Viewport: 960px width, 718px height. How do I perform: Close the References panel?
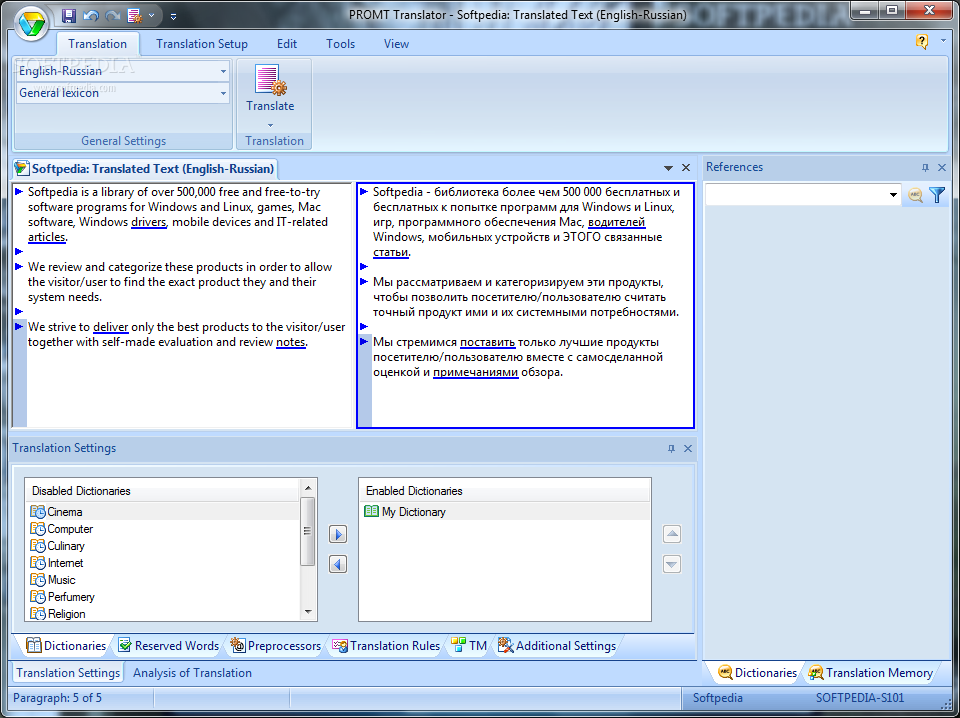click(x=942, y=168)
